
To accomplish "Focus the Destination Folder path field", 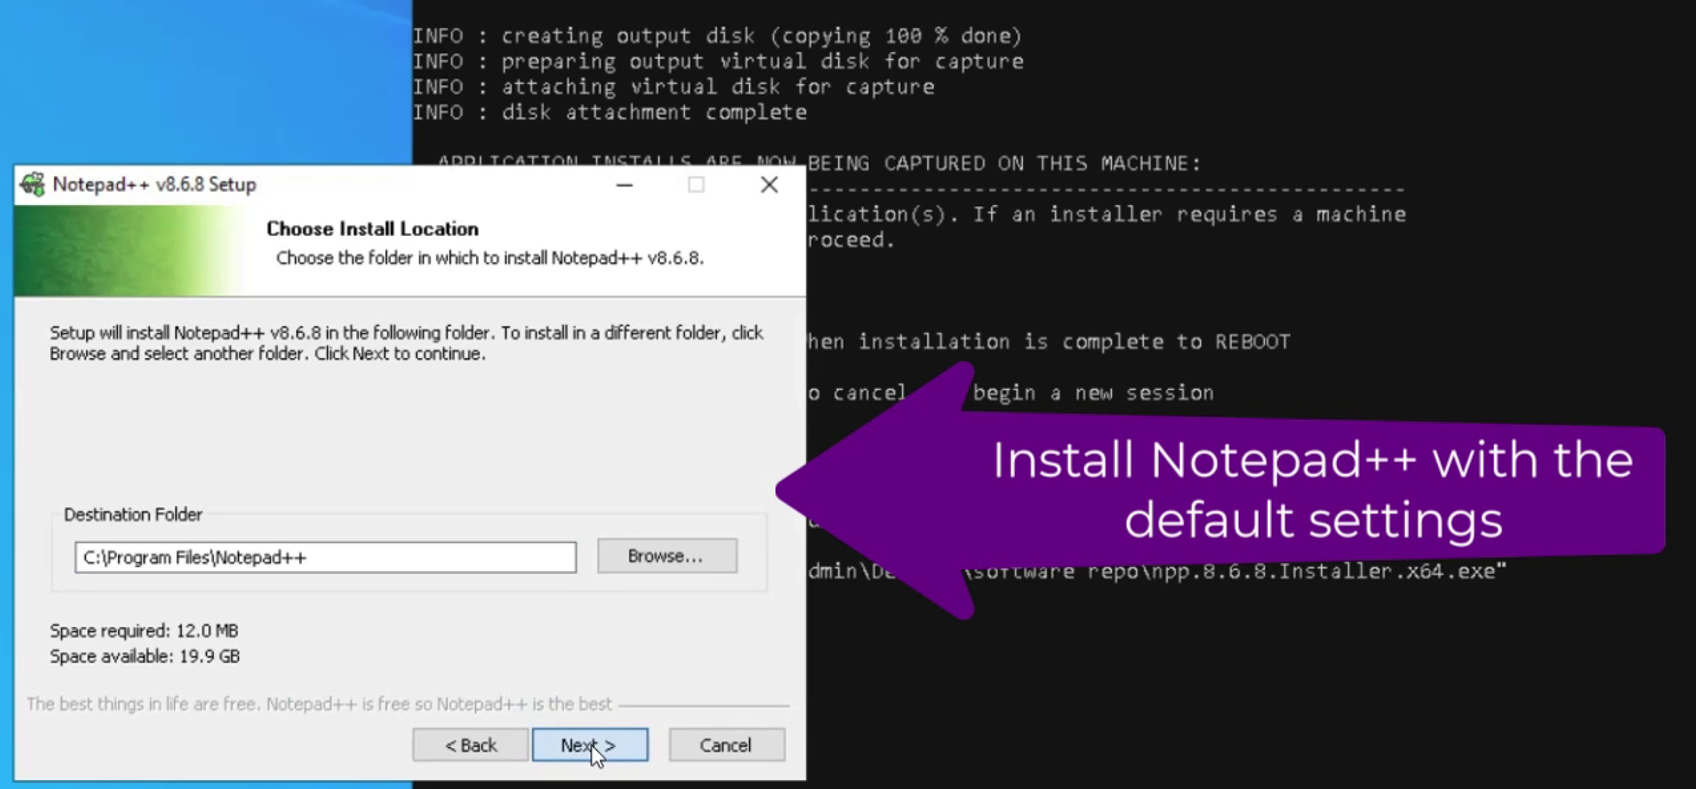I will (325, 557).
